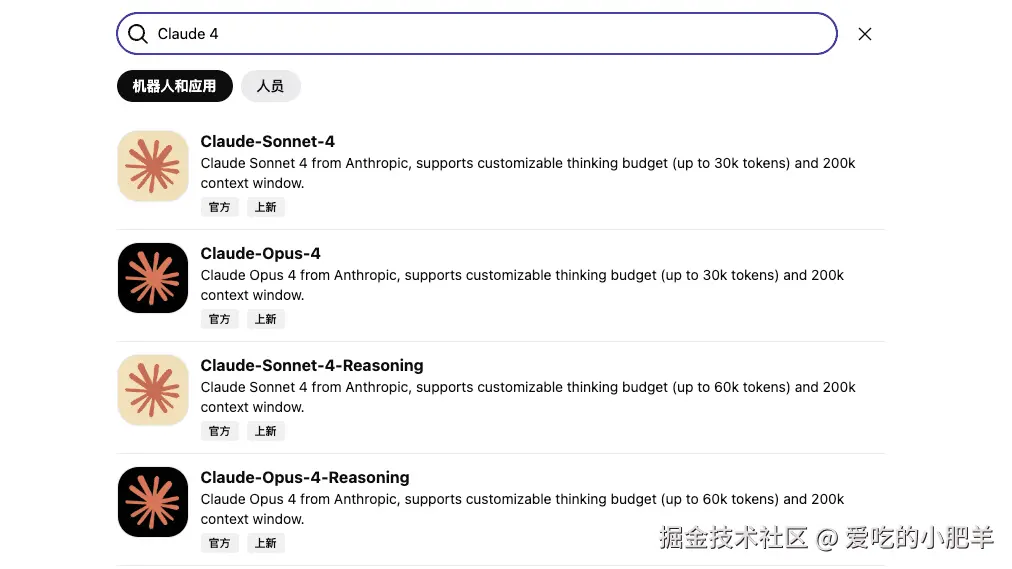The width and height of the screenshot is (1012, 569).
Task: Open the Claude-Opus-4 title link
Action: pos(260,253)
